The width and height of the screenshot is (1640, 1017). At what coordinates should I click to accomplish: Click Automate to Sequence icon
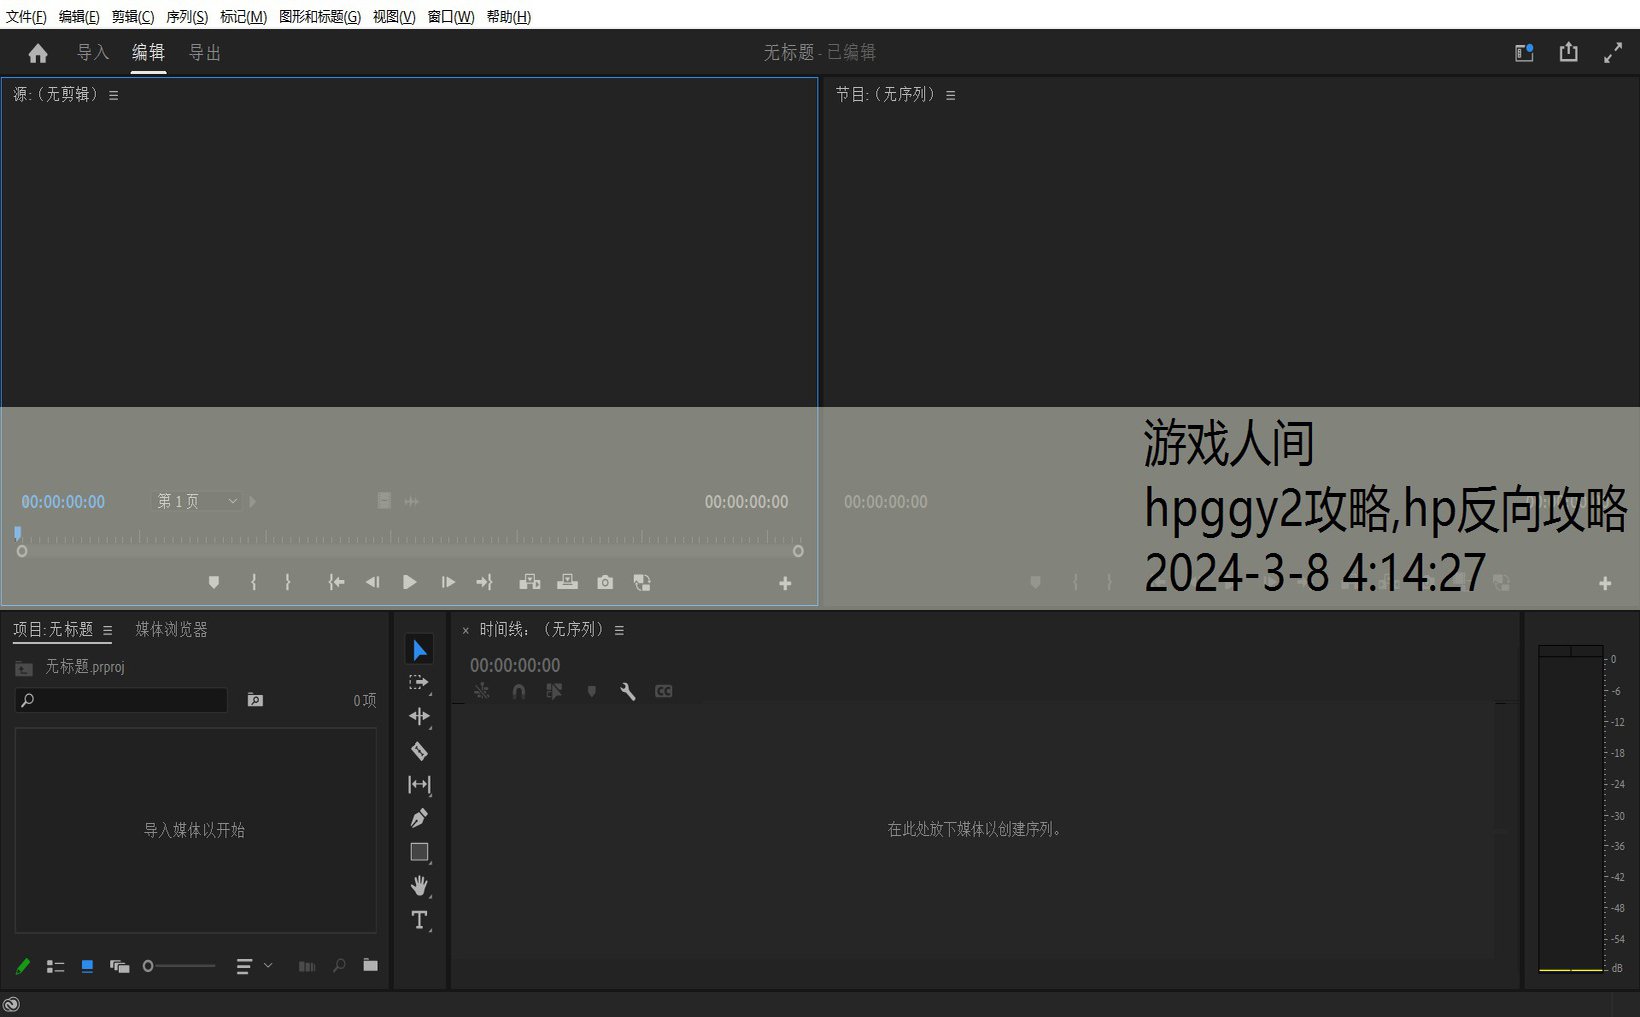point(307,966)
